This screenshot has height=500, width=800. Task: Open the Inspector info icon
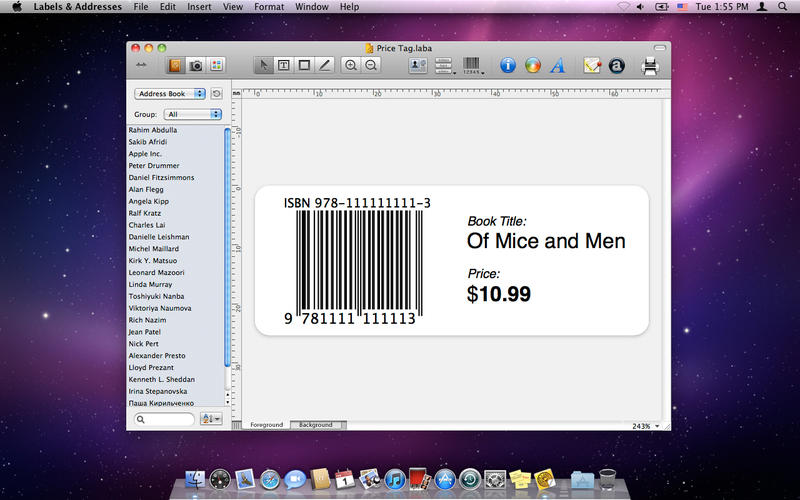508,65
